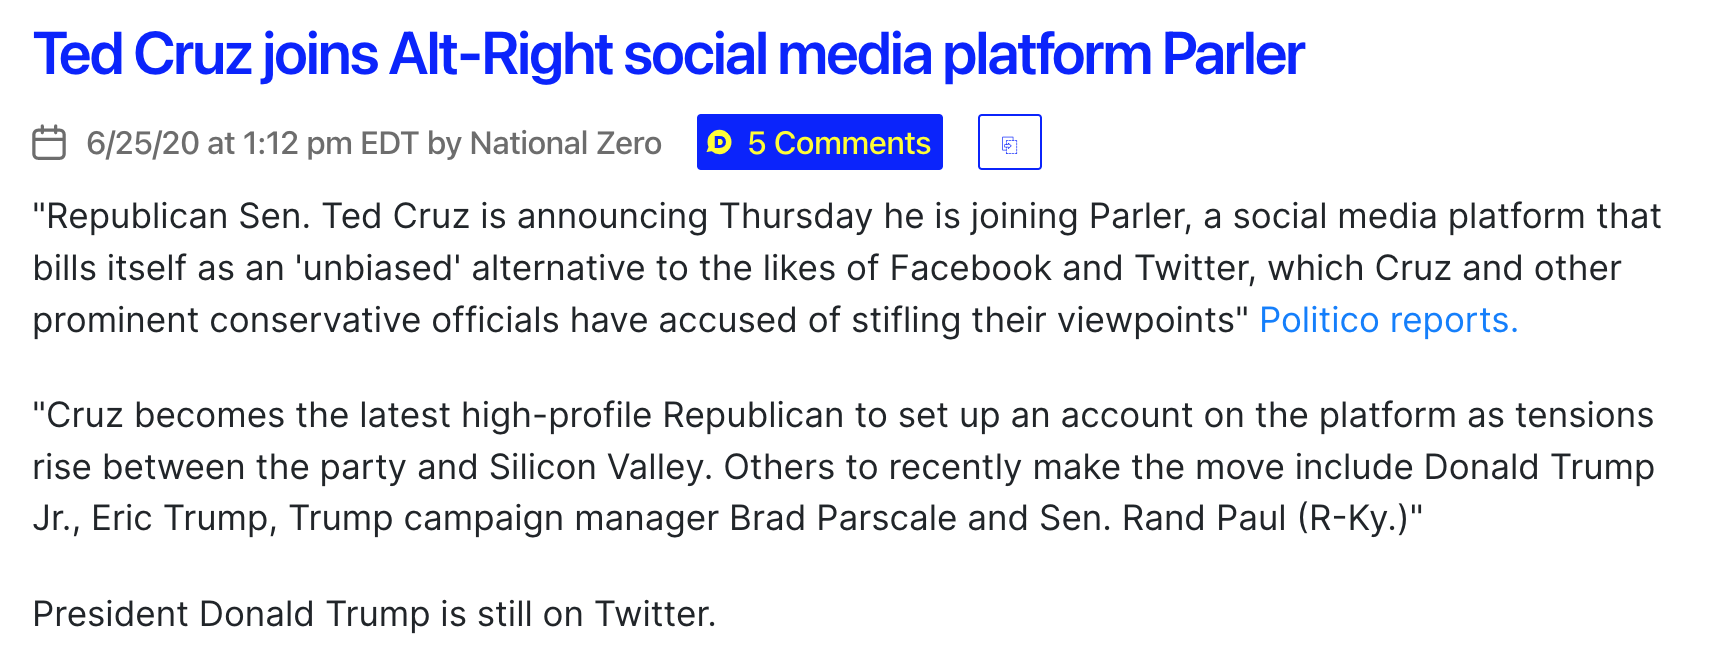Click the 6/25/20 post date text
1720x672 pixels.
pyautogui.click(x=143, y=143)
